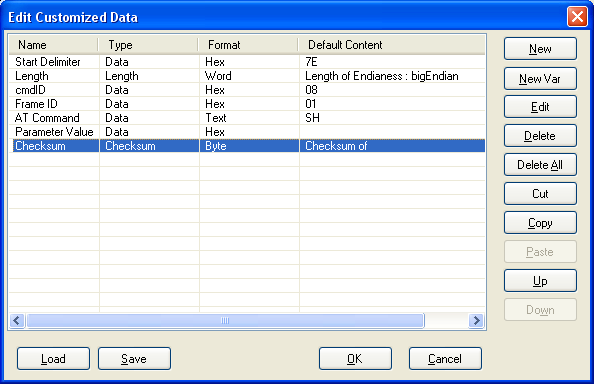Click the 08 default content cell
The image size is (594, 384).
click(392, 90)
